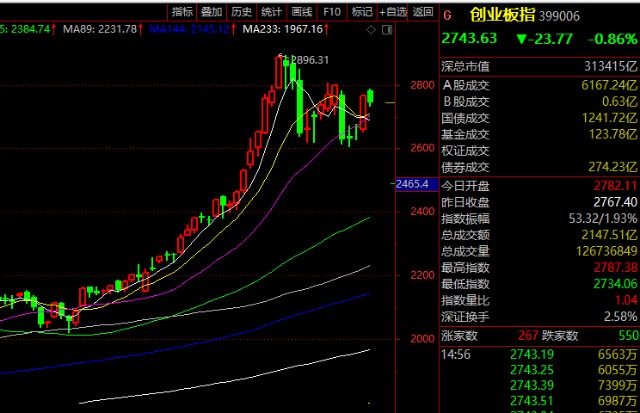The width and height of the screenshot is (640, 413).
Task: Click the 深证换手 value 2.58%
Action: [620, 317]
